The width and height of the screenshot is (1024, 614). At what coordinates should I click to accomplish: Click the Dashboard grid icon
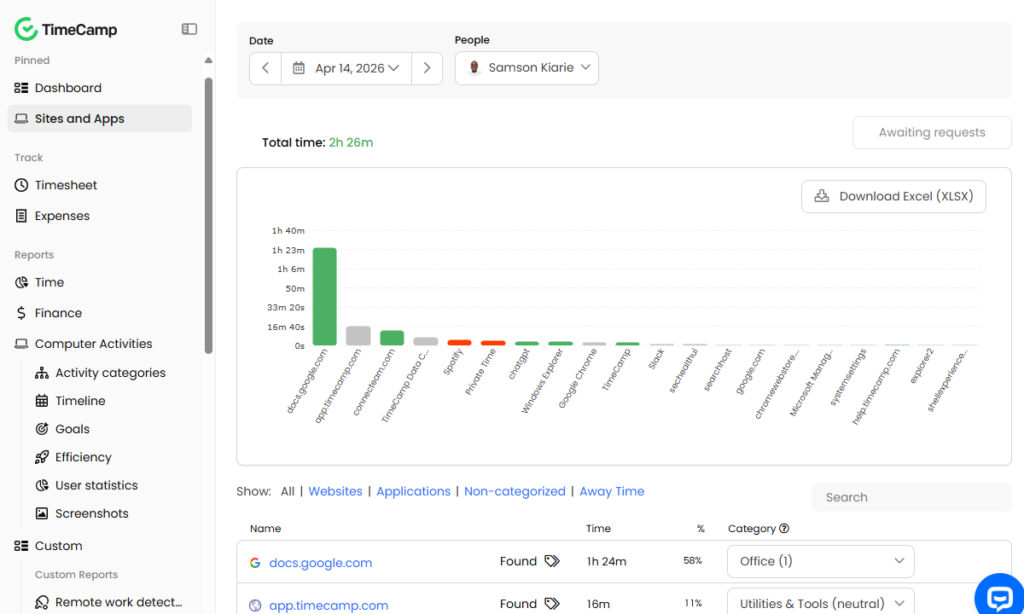(22, 88)
